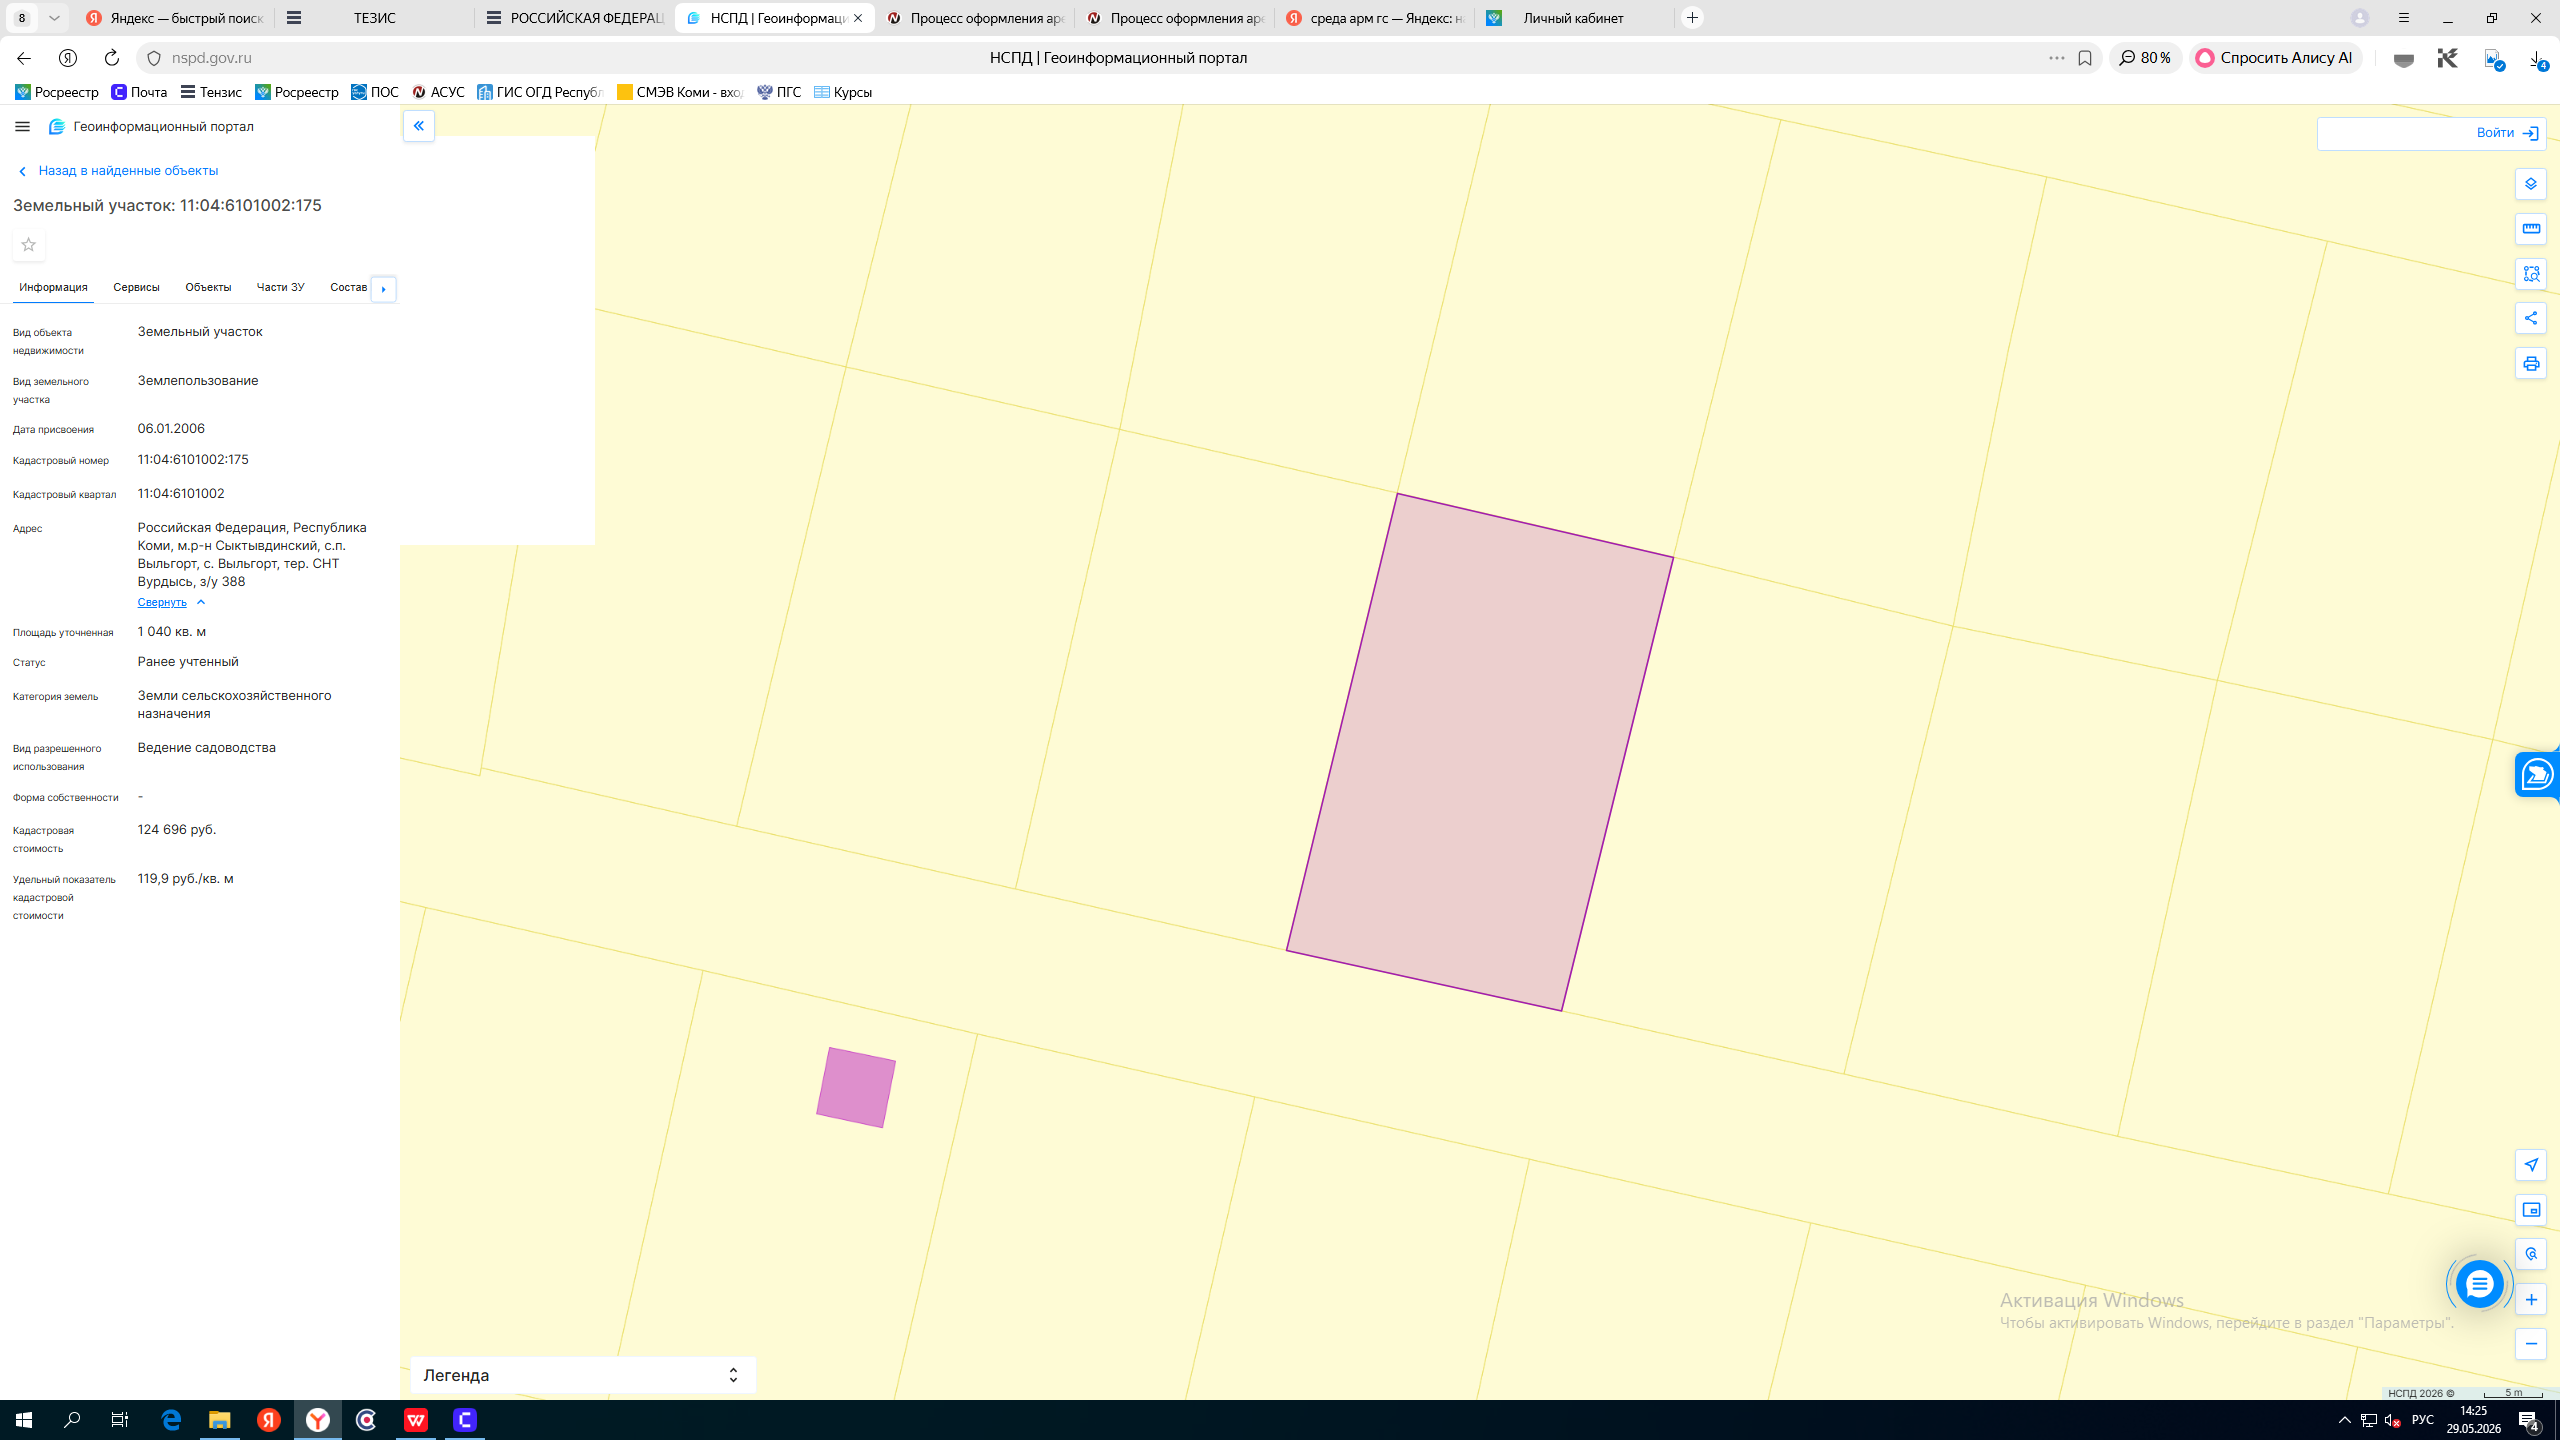Select the Информация tab
2560x1440 pixels.
[x=53, y=288]
